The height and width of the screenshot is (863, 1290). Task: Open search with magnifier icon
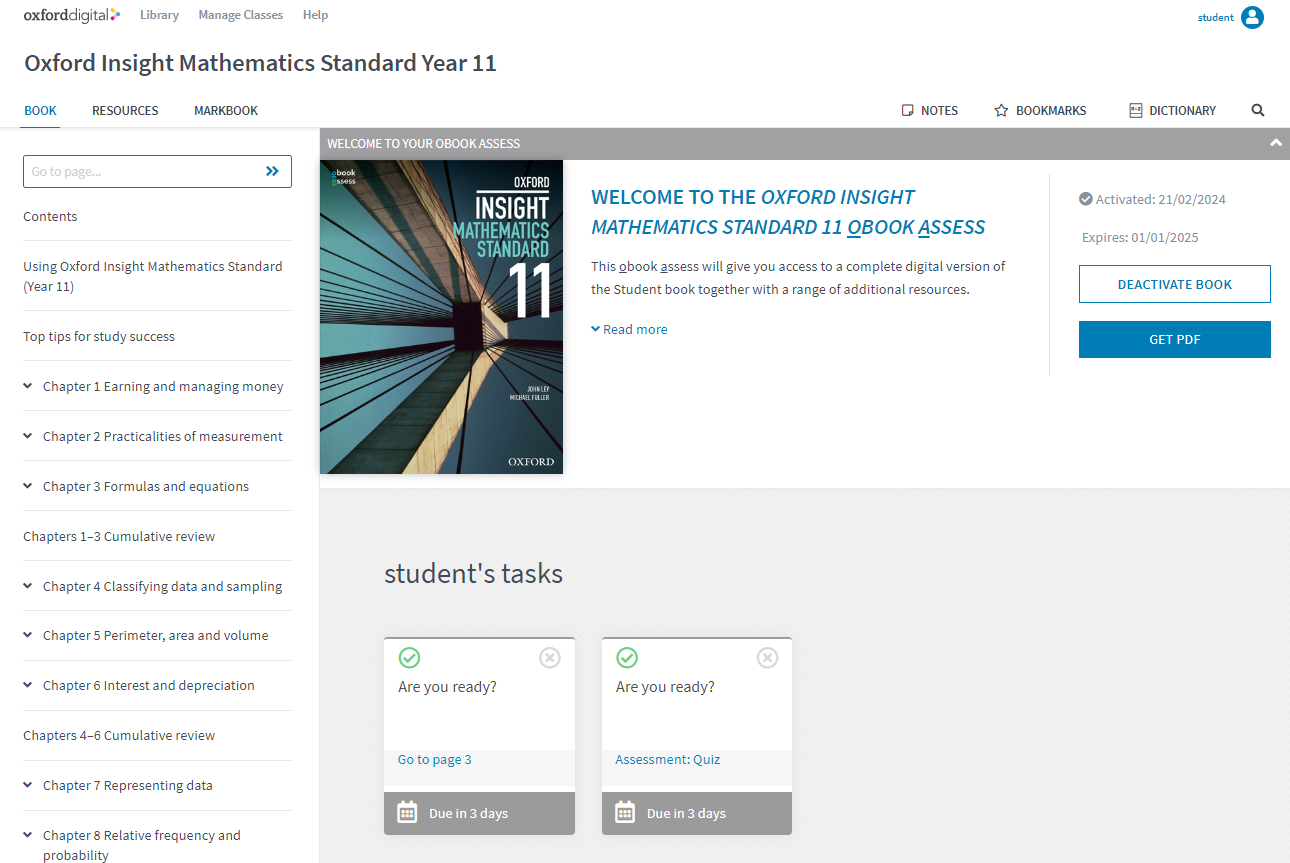tap(1258, 110)
